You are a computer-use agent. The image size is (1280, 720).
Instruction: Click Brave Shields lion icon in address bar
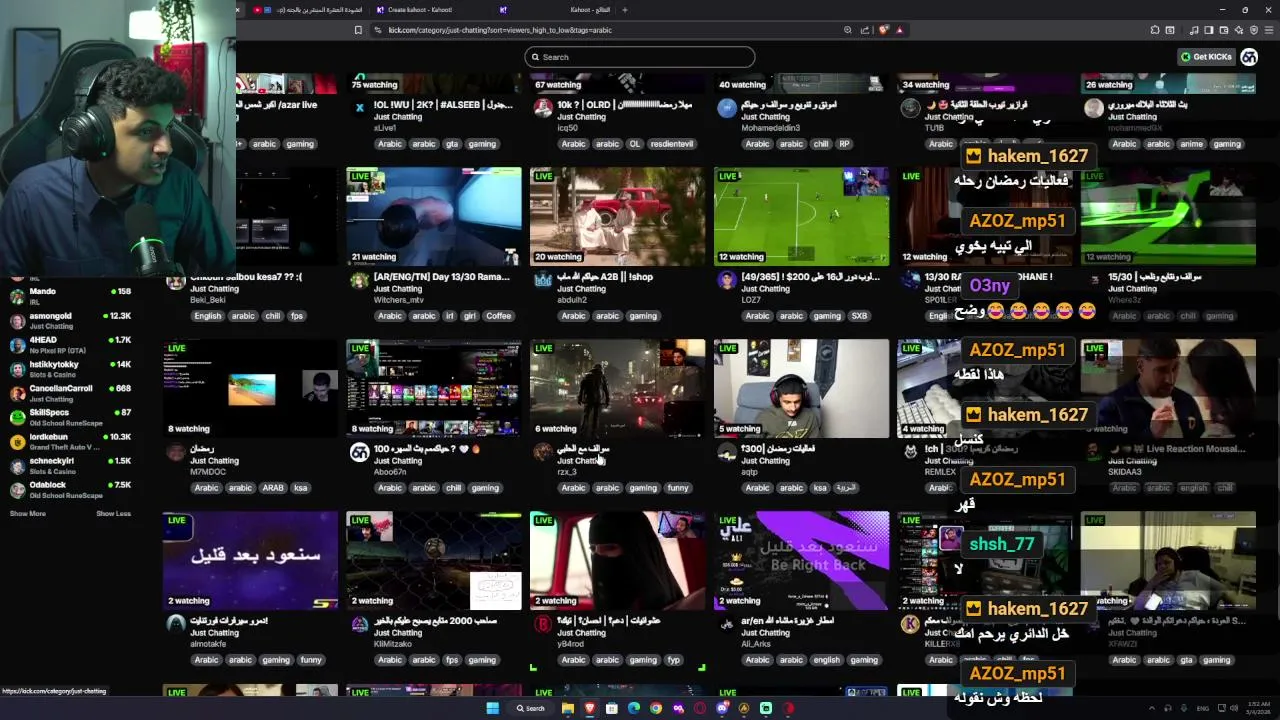883,30
